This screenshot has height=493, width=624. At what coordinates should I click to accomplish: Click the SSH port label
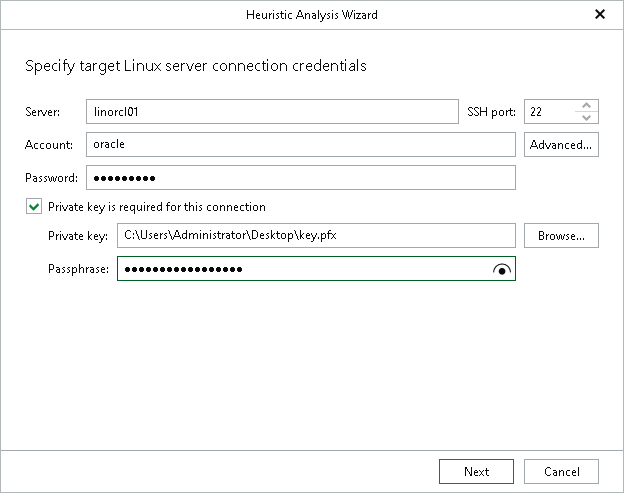click(491, 112)
